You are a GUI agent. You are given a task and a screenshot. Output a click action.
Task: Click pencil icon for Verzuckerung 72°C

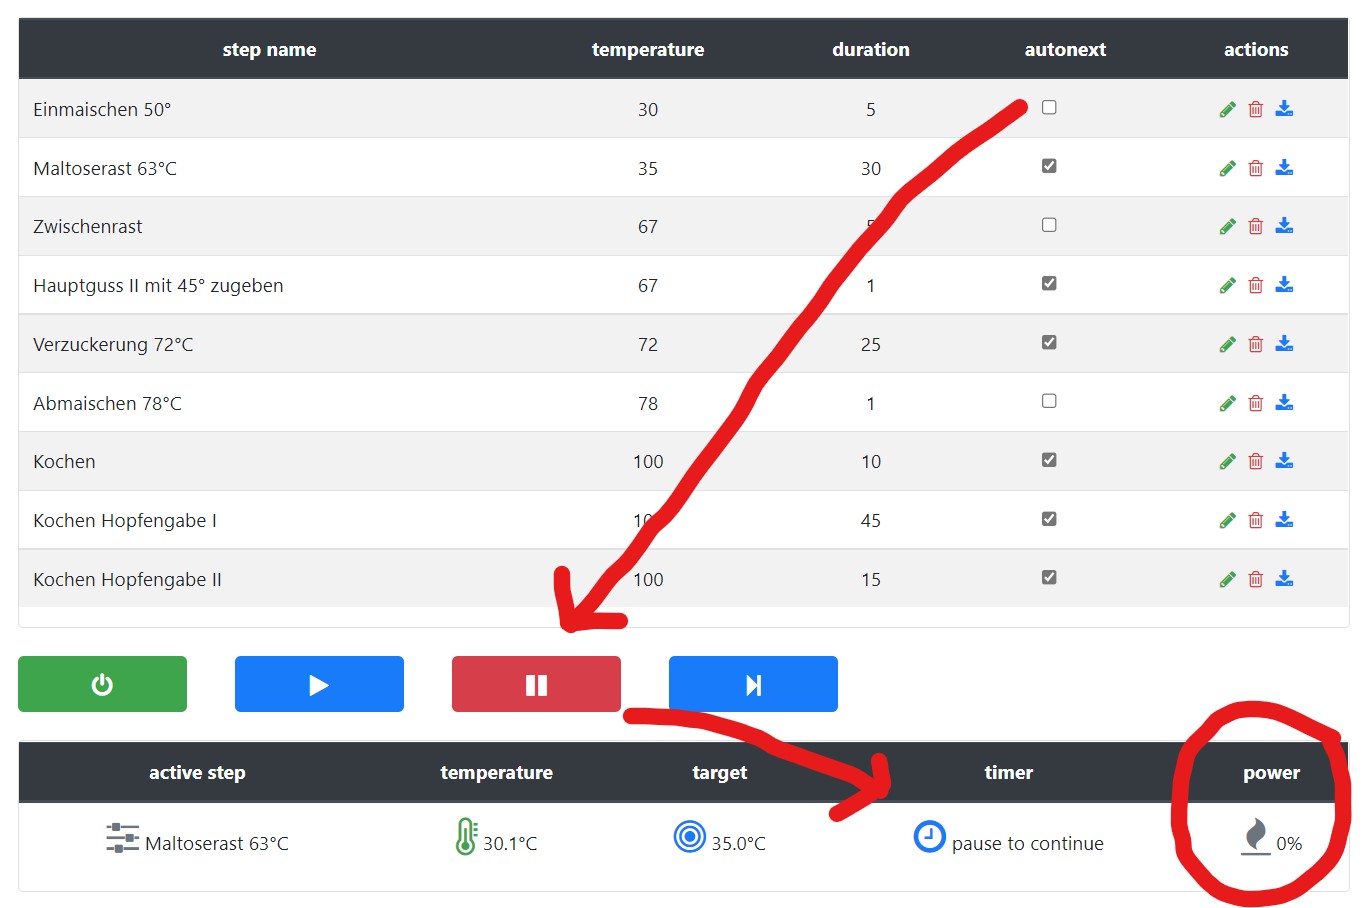pos(1227,344)
